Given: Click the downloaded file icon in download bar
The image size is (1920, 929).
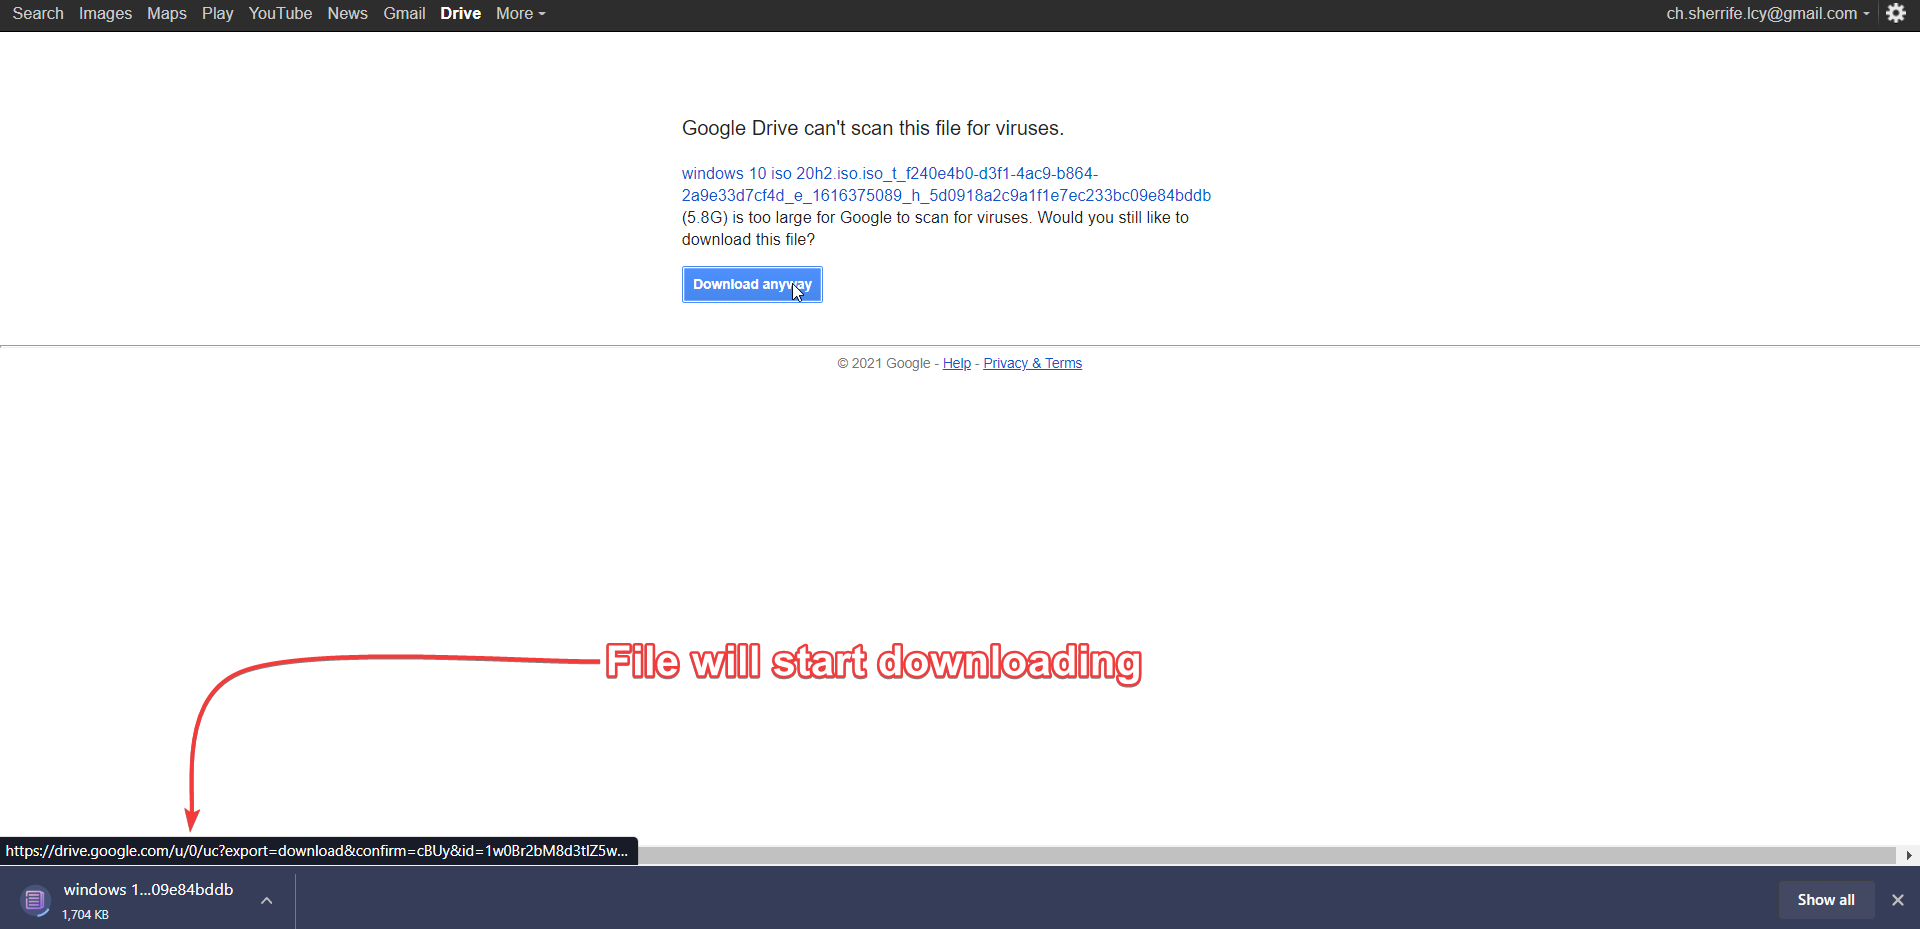Looking at the screenshot, I should [35, 901].
